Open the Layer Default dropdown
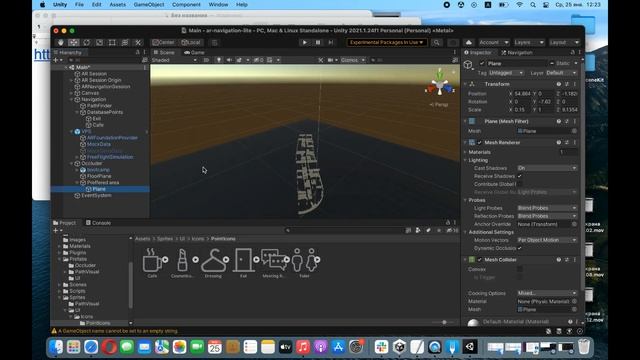 (x=561, y=73)
